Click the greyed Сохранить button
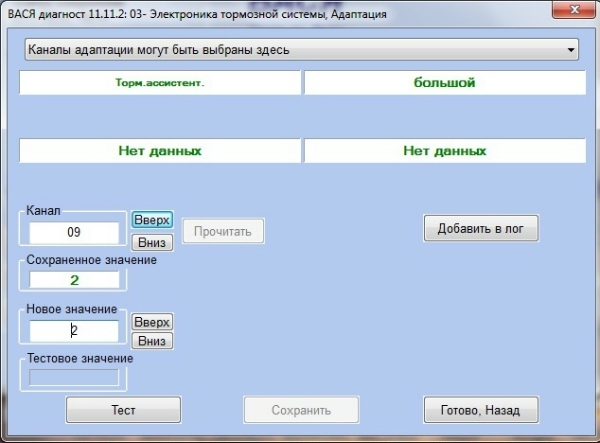The height and width of the screenshot is (443, 600). point(301,410)
